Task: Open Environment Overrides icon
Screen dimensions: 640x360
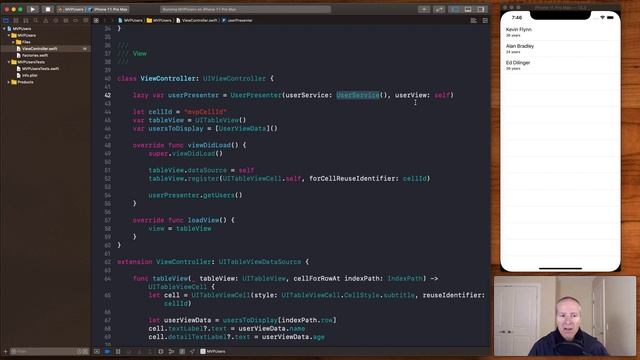Action: coord(182,351)
